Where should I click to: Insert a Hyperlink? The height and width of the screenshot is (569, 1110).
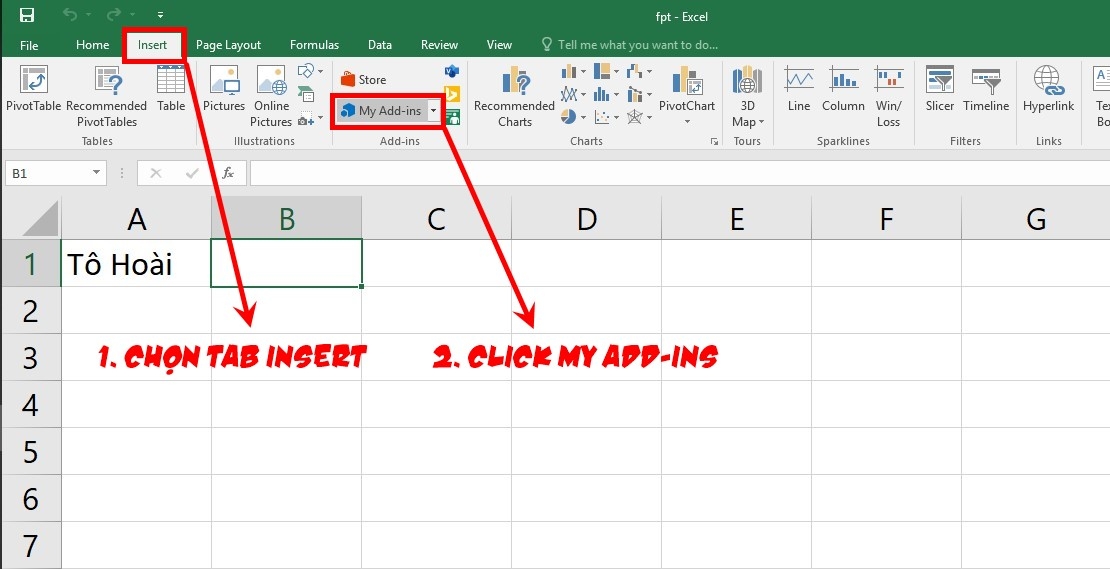[x=1048, y=88]
